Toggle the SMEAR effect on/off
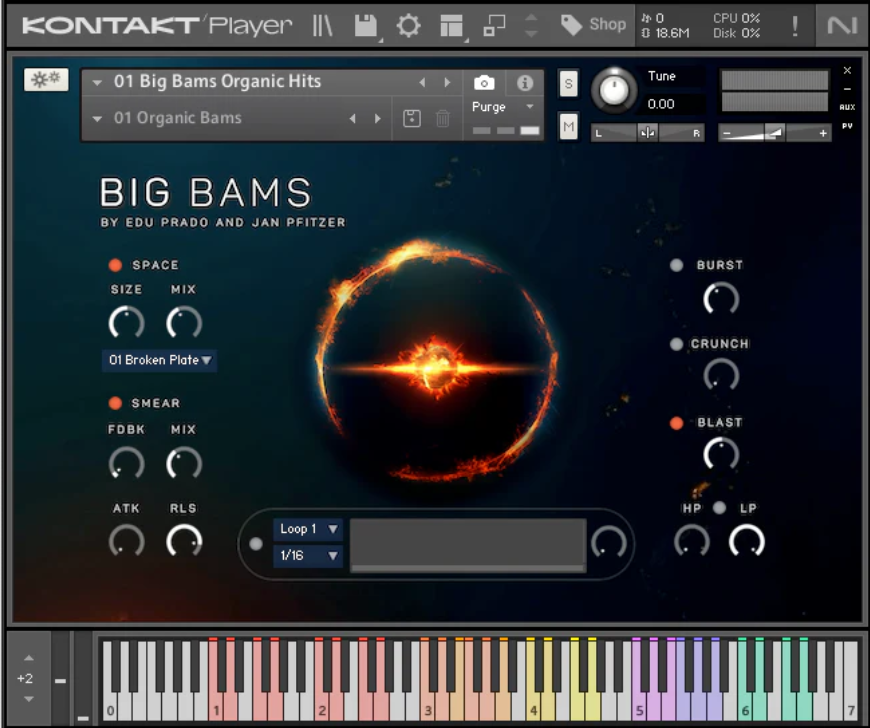Screen dimensions: 870x728 coord(115,403)
